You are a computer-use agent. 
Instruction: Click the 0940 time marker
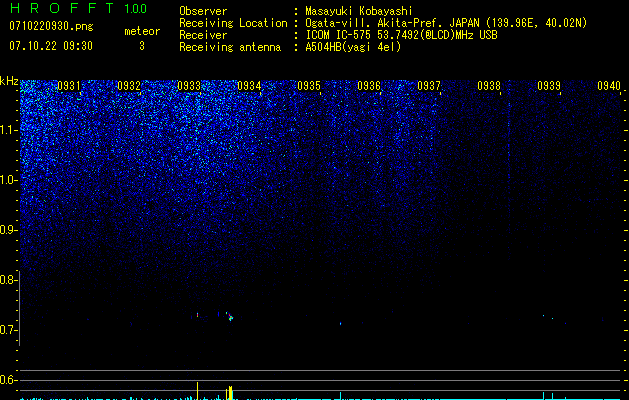[x=609, y=86]
